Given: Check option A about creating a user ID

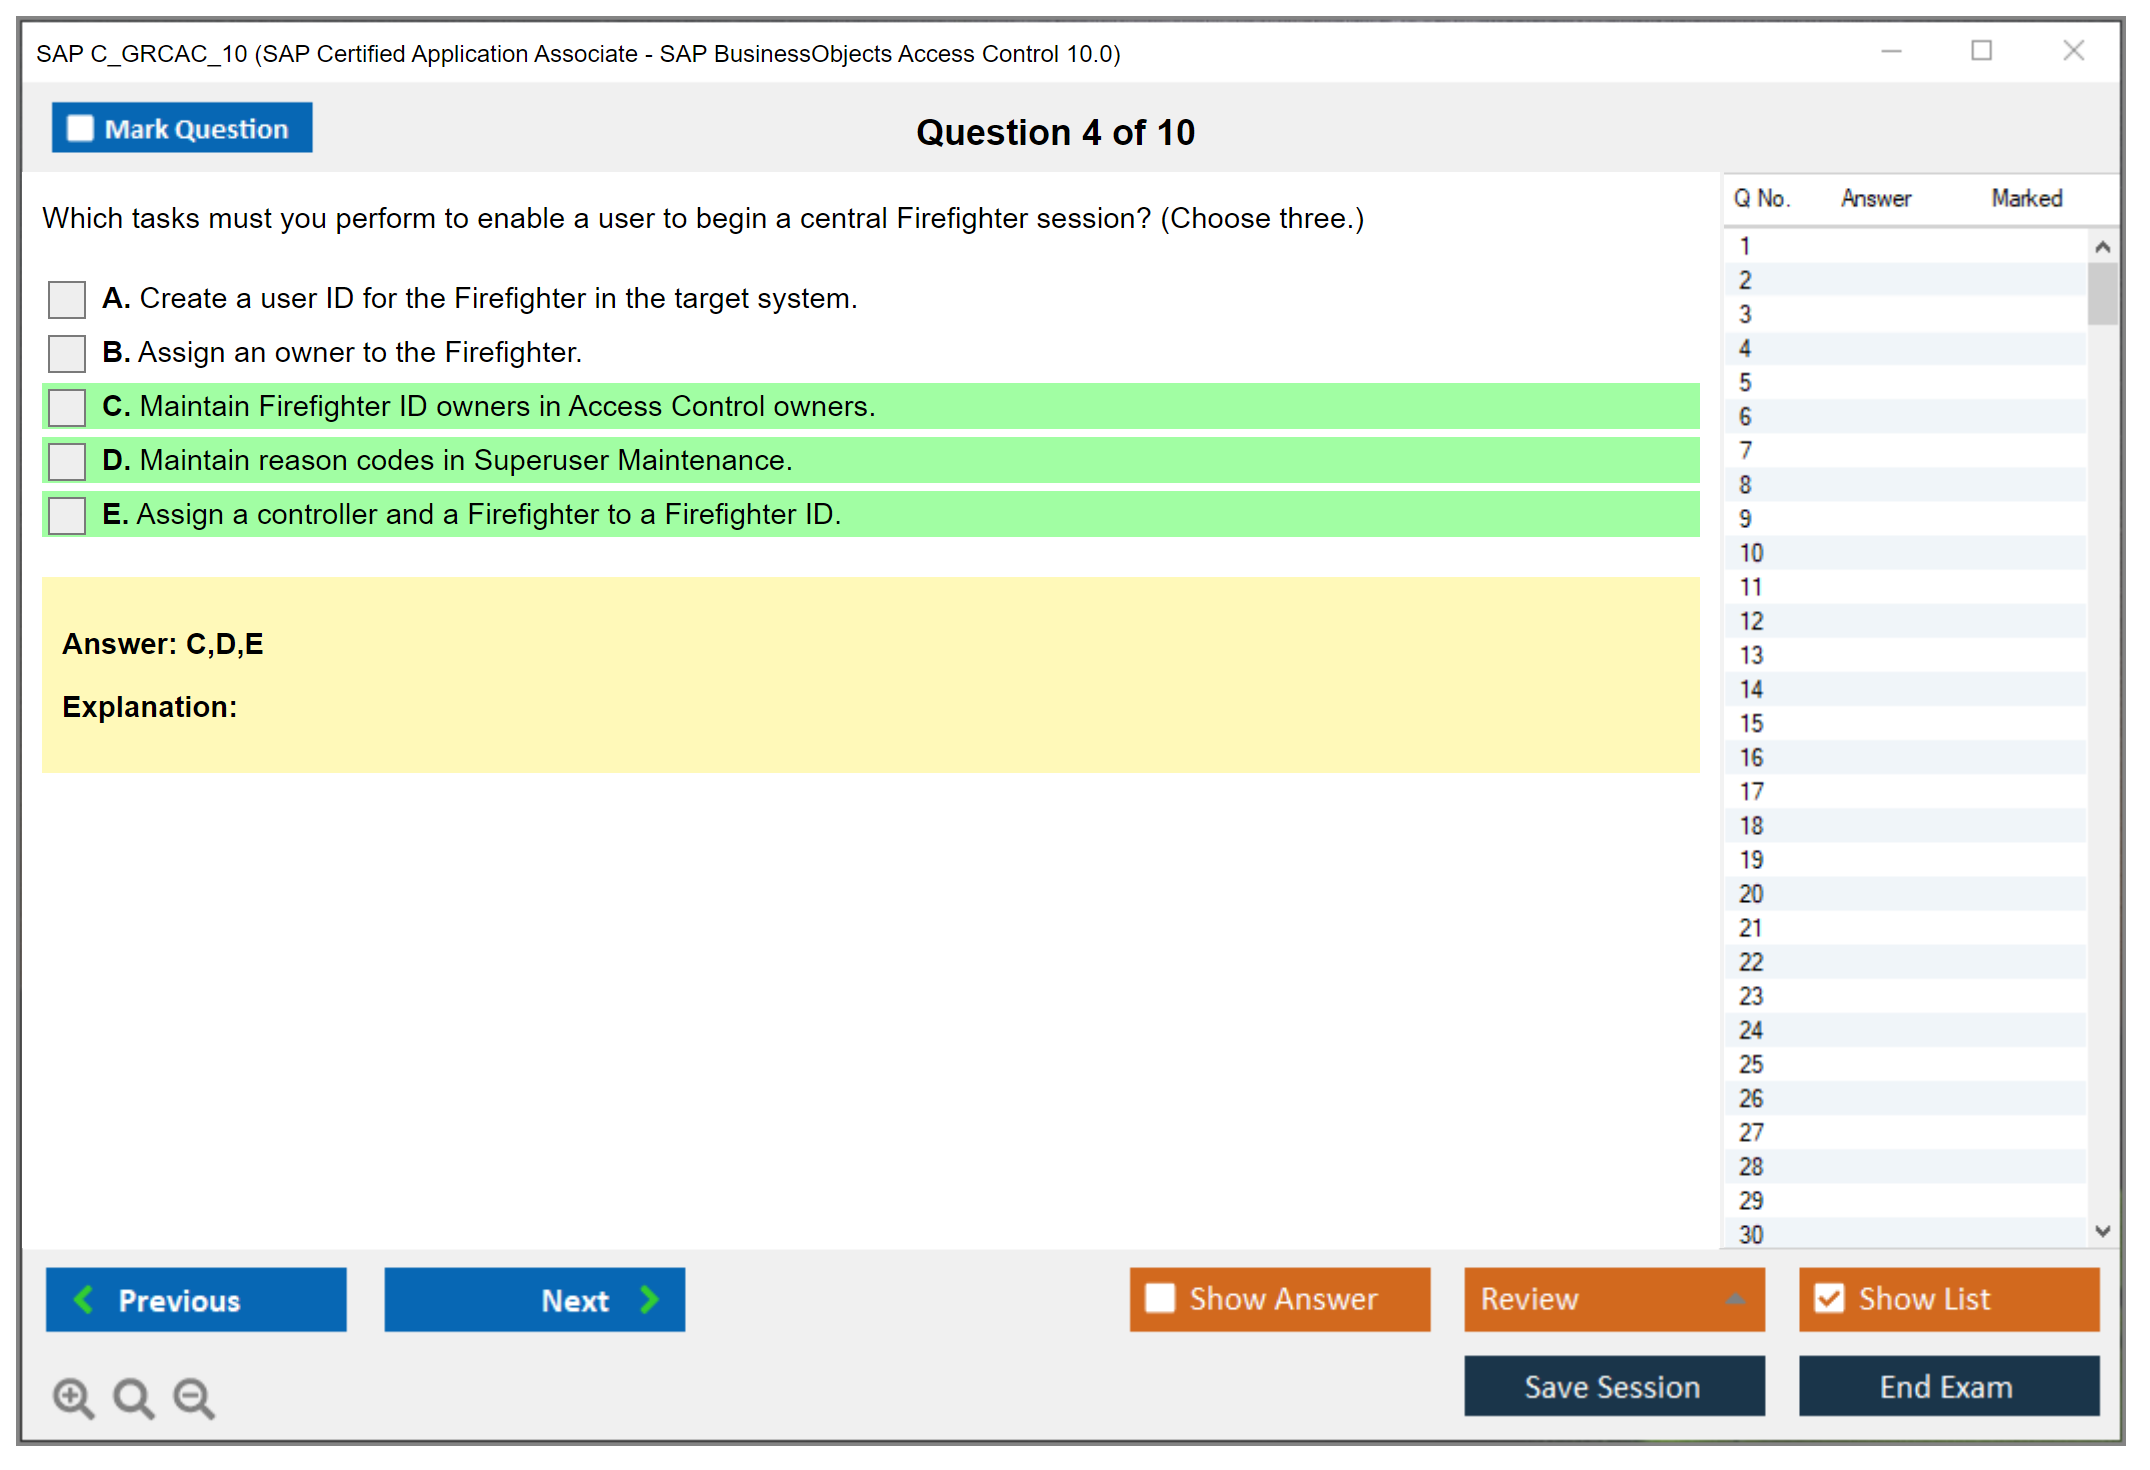Looking at the screenshot, I should coord(67,299).
